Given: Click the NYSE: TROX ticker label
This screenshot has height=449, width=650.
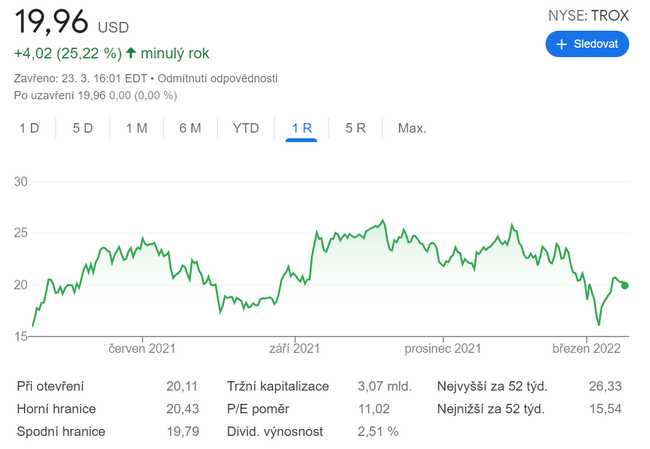Looking at the screenshot, I should pos(588,15).
